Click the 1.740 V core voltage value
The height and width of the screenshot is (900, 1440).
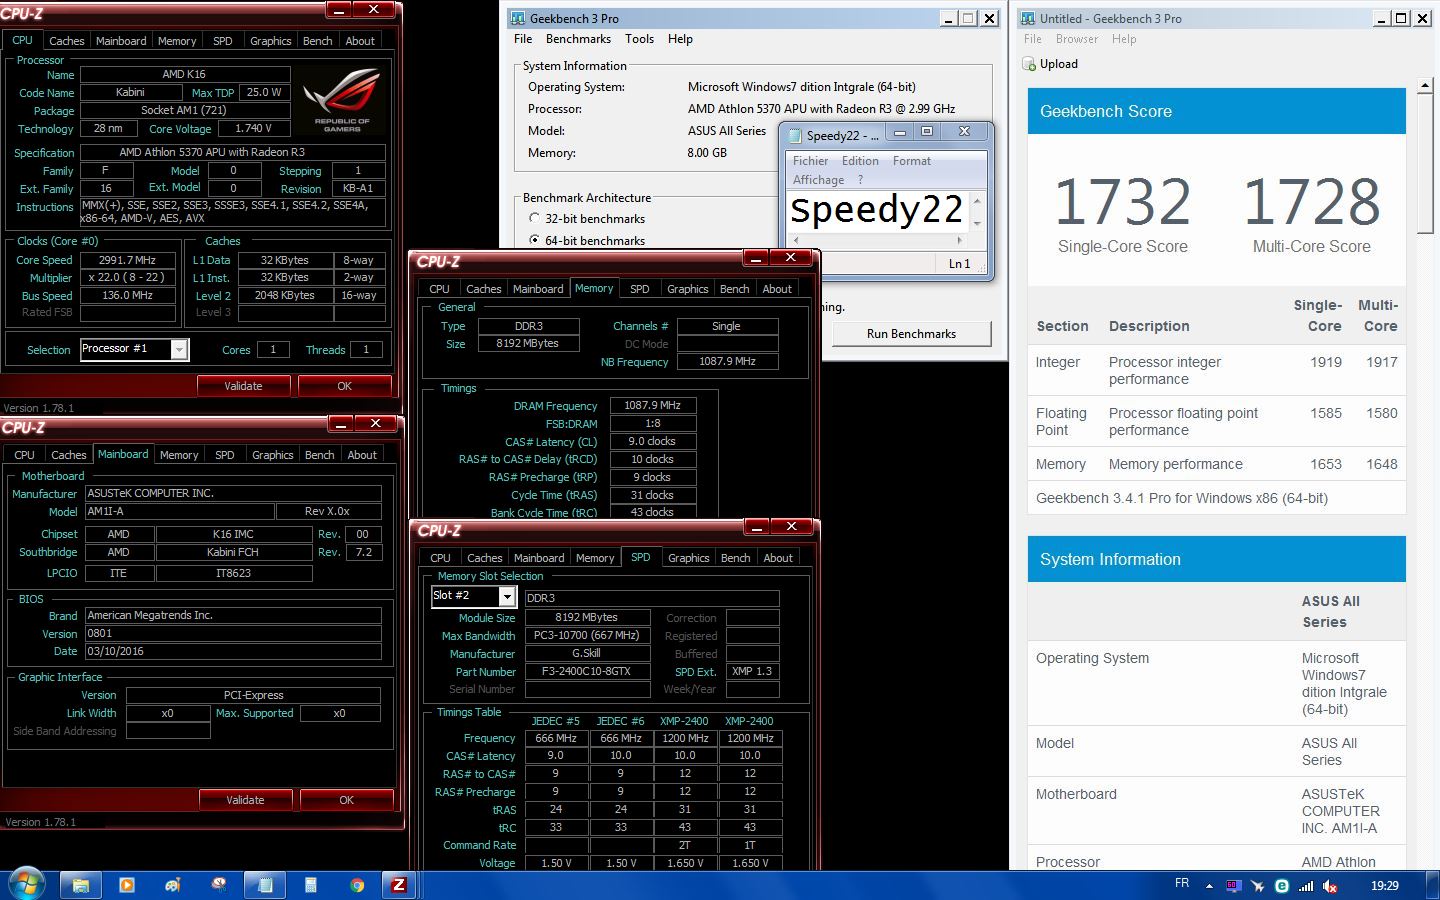[253, 129]
